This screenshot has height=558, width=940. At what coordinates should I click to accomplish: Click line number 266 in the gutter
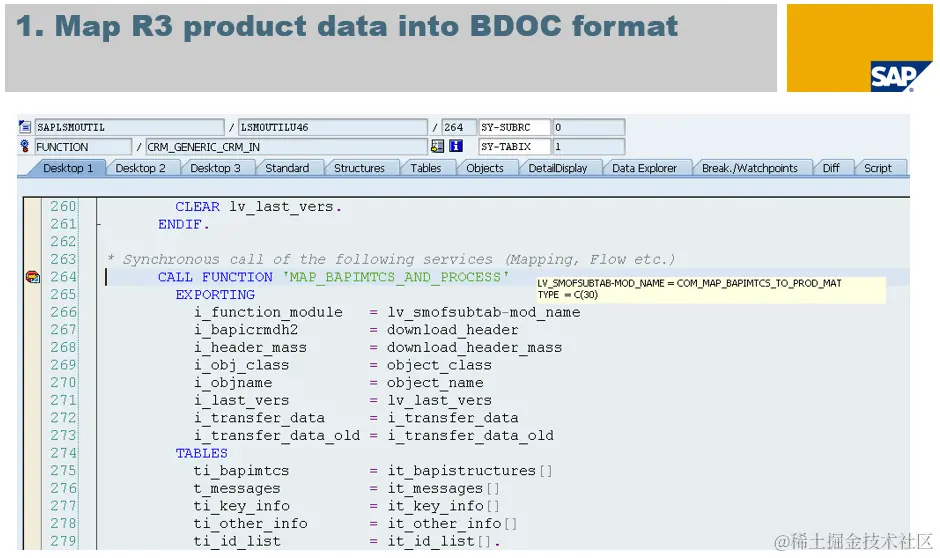(x=63, y=312)
